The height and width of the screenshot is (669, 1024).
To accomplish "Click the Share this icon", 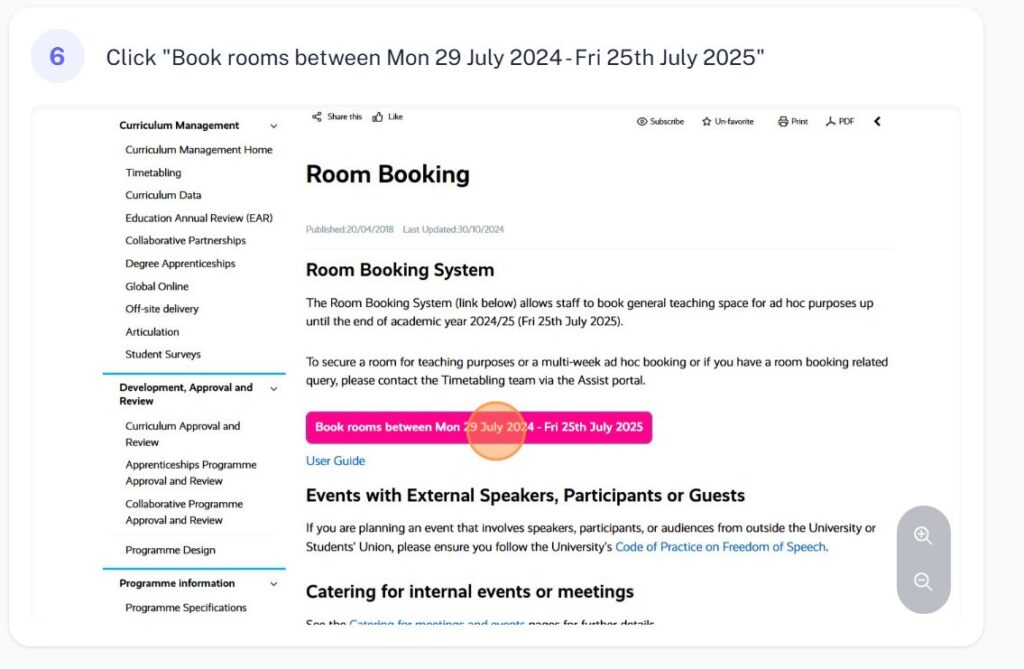I will [317, 117].
